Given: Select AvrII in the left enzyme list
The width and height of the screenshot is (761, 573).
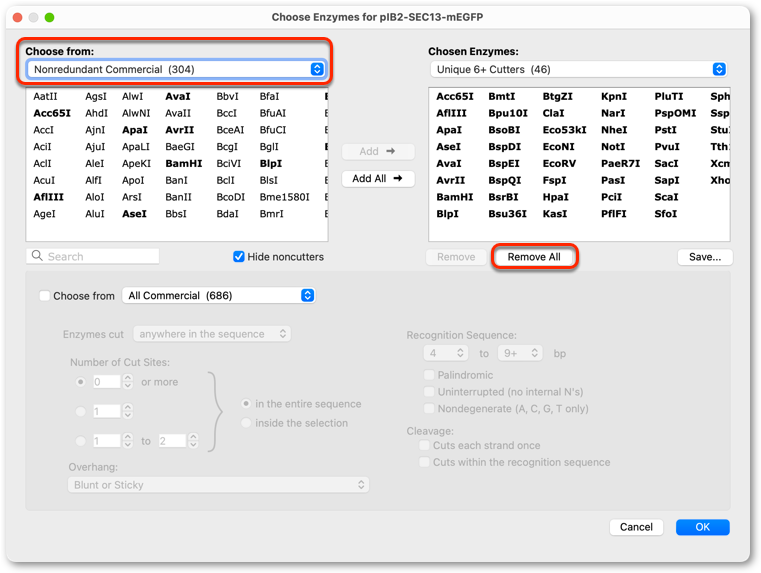Looking at the screenshot, I should coord(180,130).
